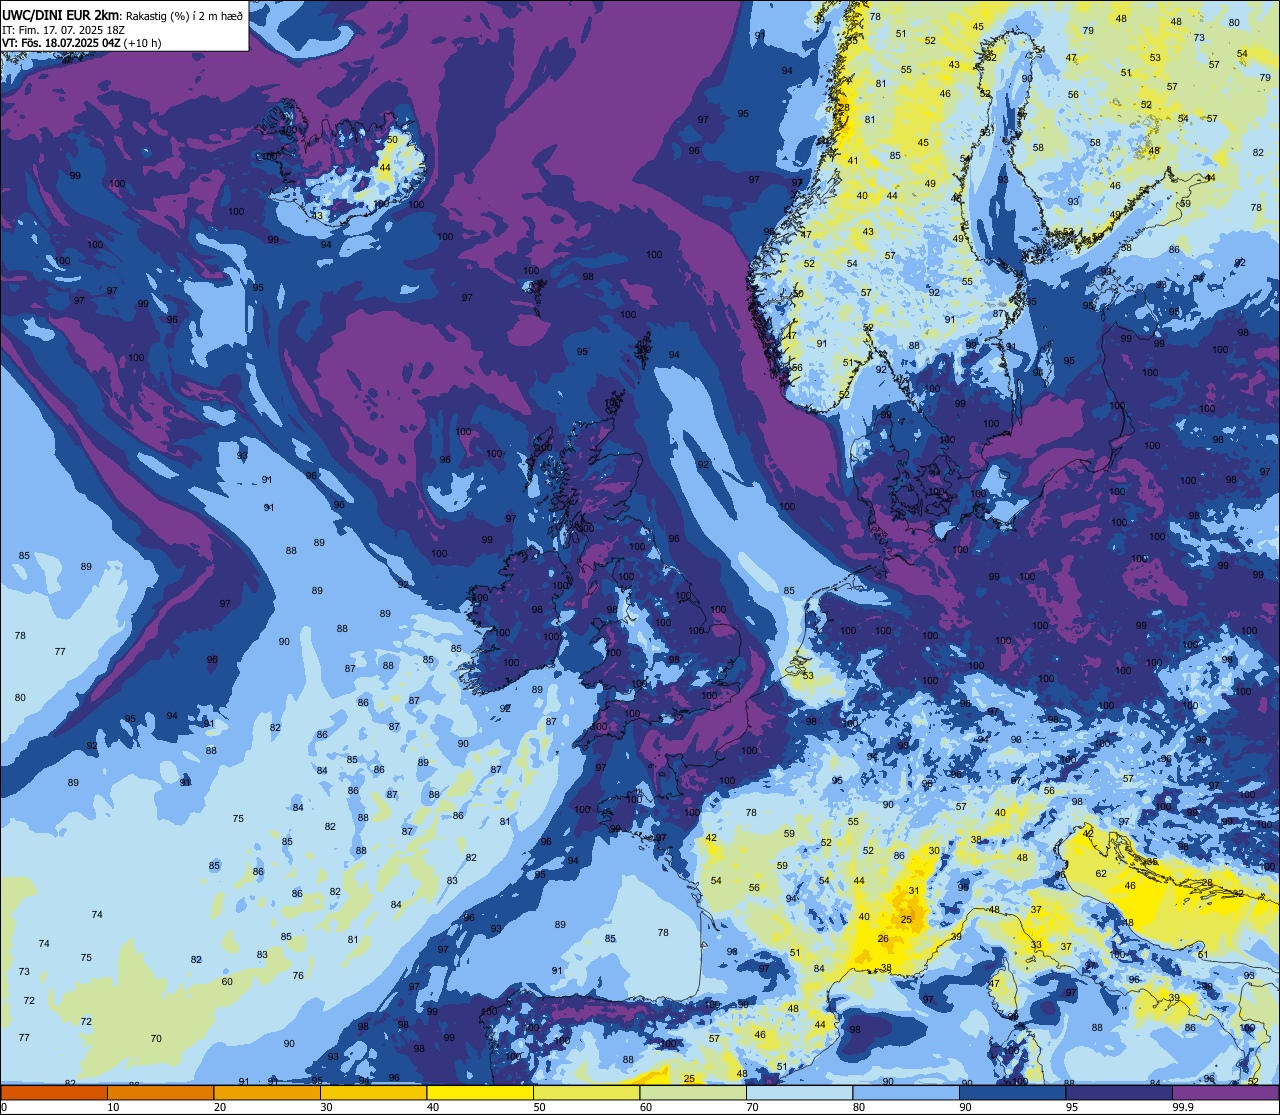Click the legend tick label "20"
The image size is (1280, 1115).
220,1107
